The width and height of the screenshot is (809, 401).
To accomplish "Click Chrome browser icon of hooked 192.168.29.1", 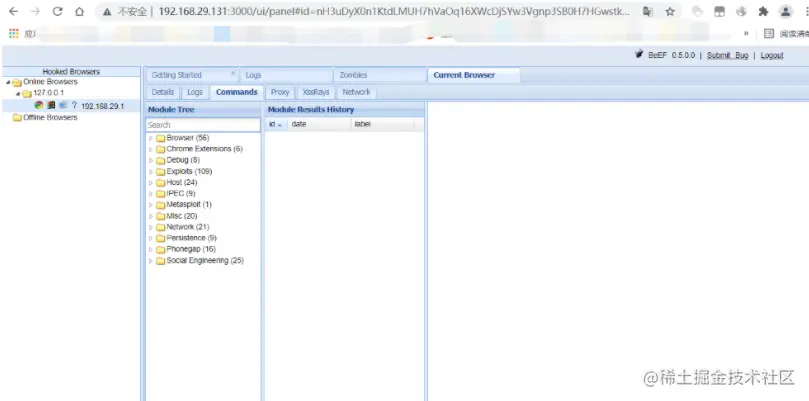I will pos(39,105).
